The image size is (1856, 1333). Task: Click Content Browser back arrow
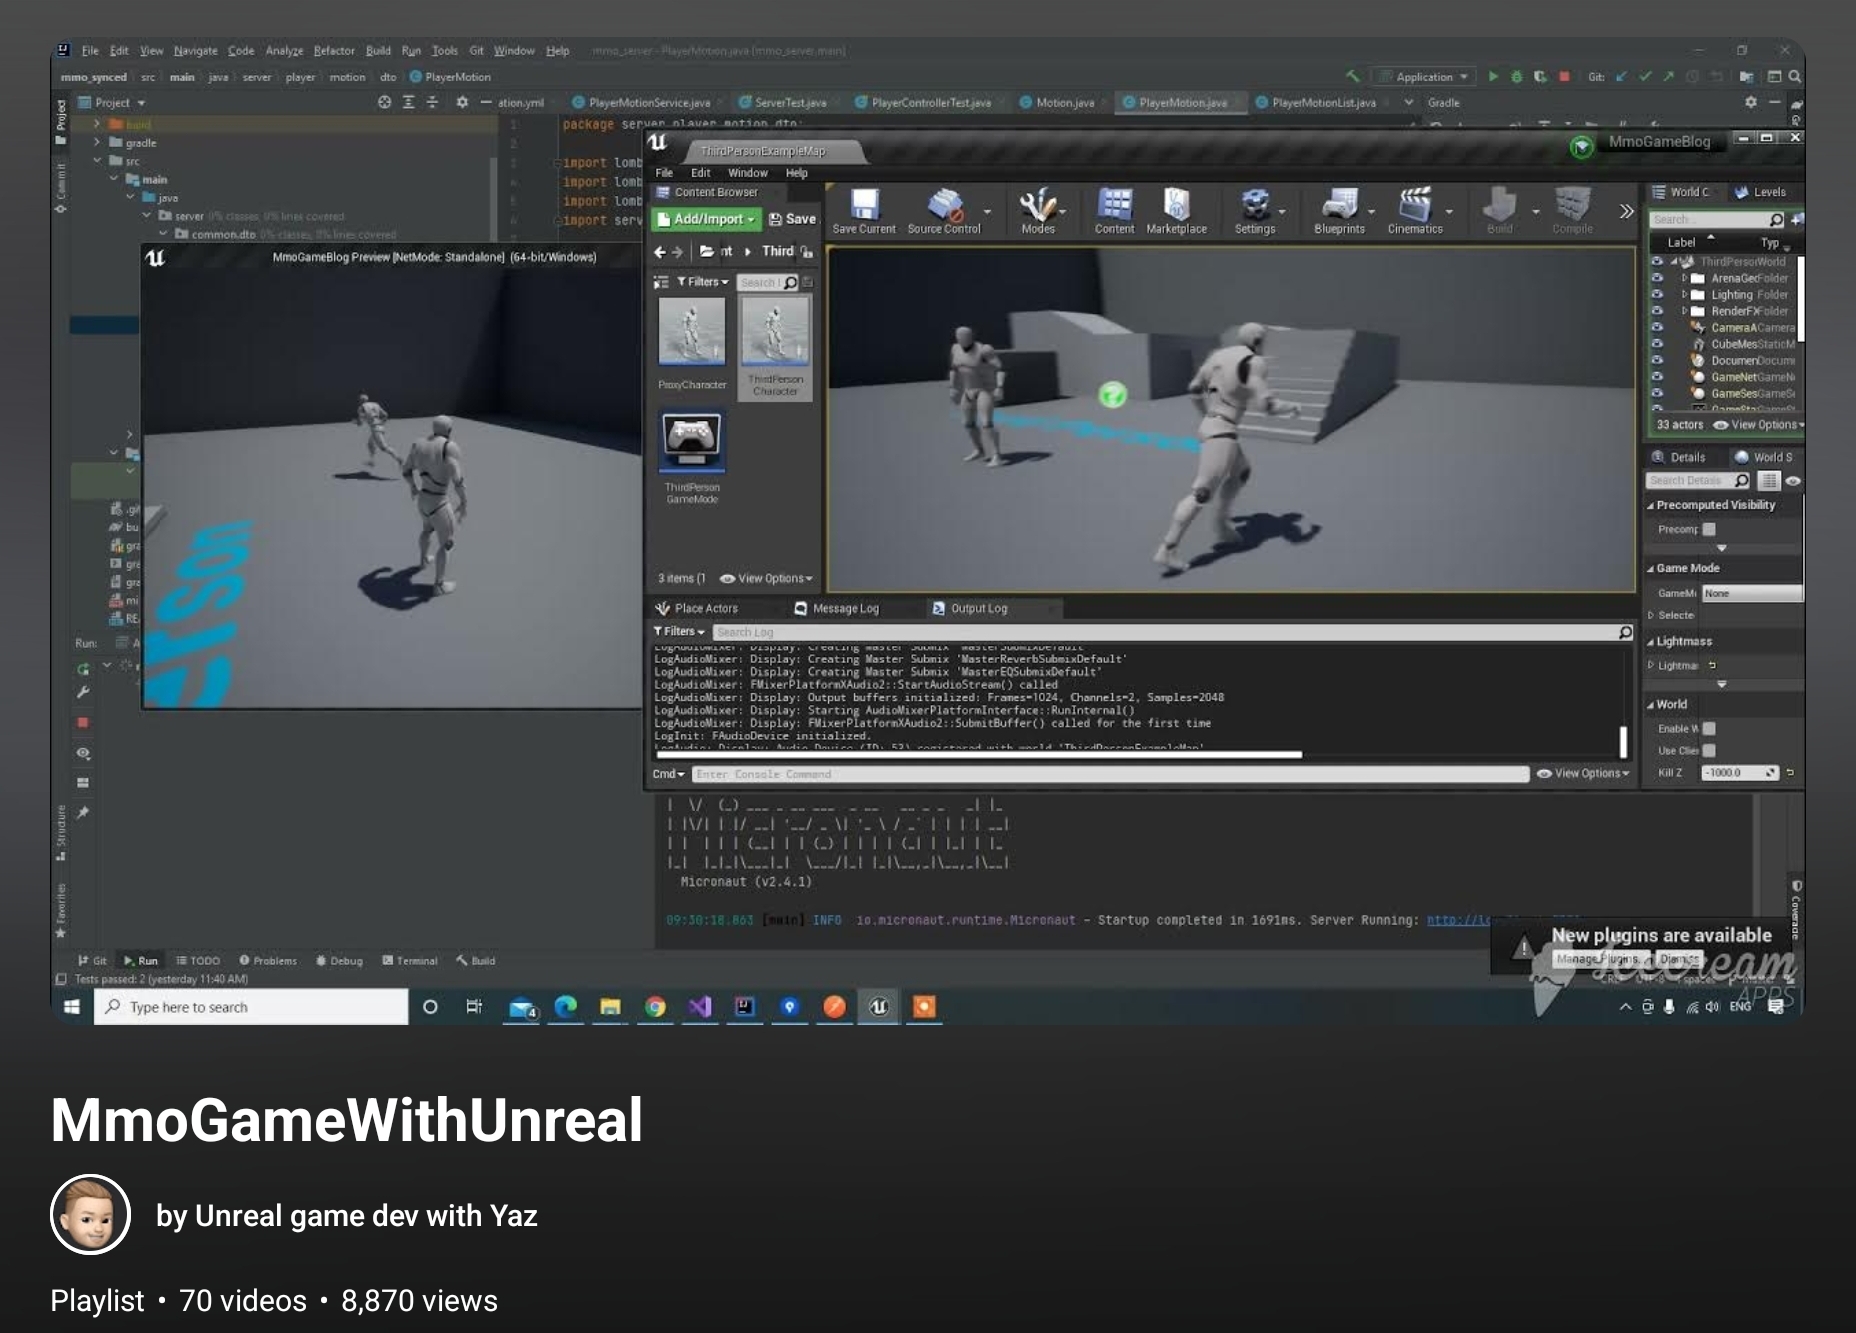(x=659, y=252)
